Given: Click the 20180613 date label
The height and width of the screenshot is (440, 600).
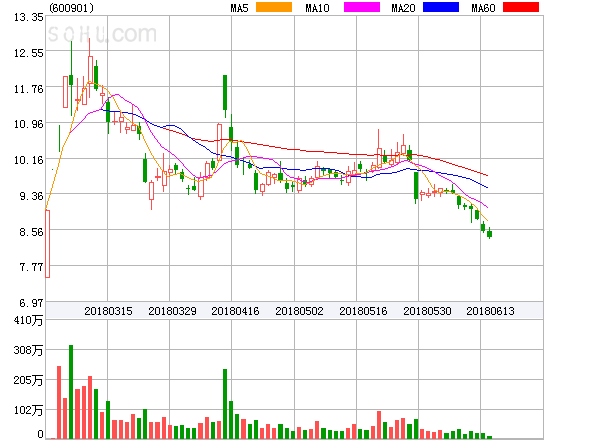Looking at the screenshot, I should [490, 311].
